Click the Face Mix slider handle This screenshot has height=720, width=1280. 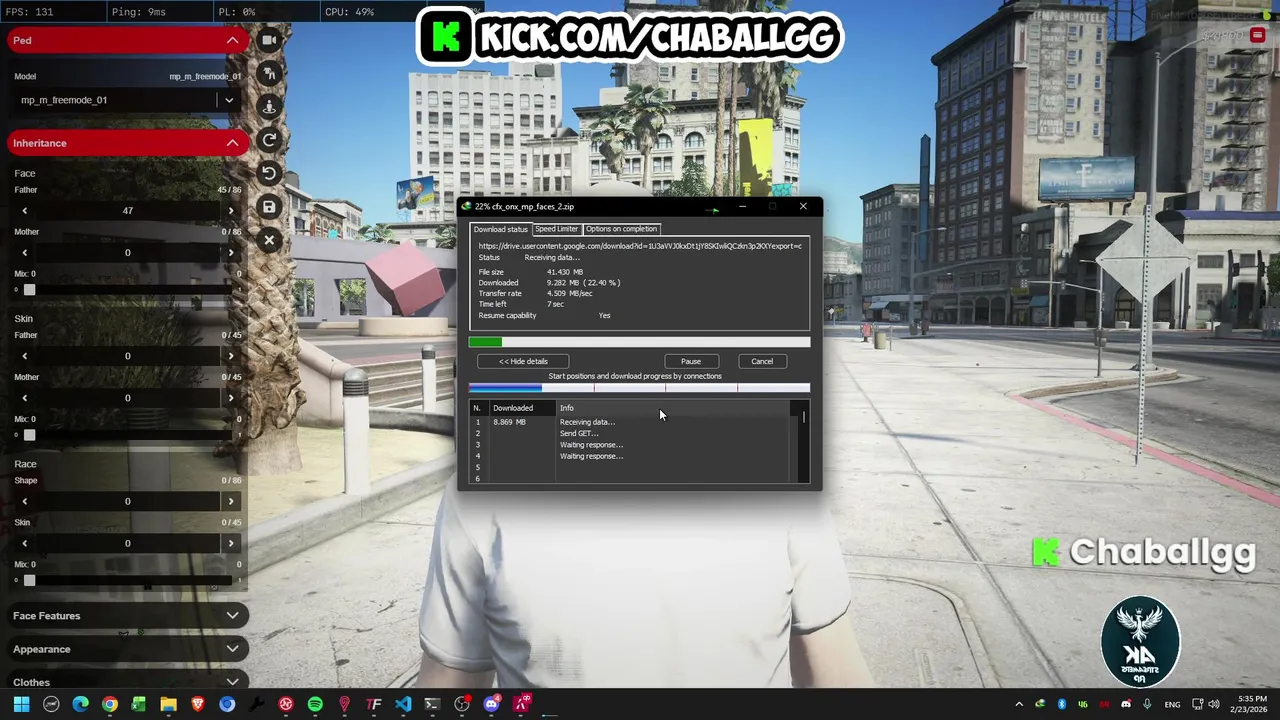click(x=29, y=290)
